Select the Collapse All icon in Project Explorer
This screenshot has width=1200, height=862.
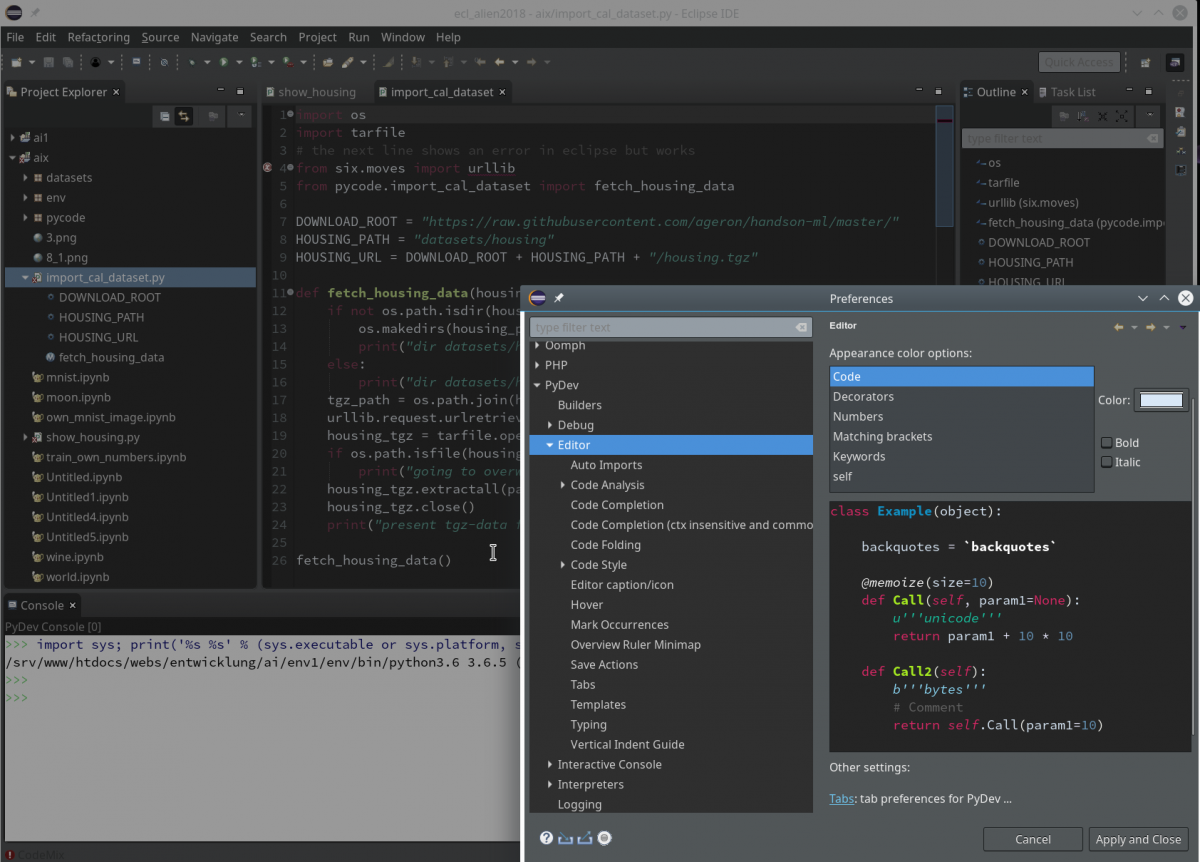click(x=163, y=116)
